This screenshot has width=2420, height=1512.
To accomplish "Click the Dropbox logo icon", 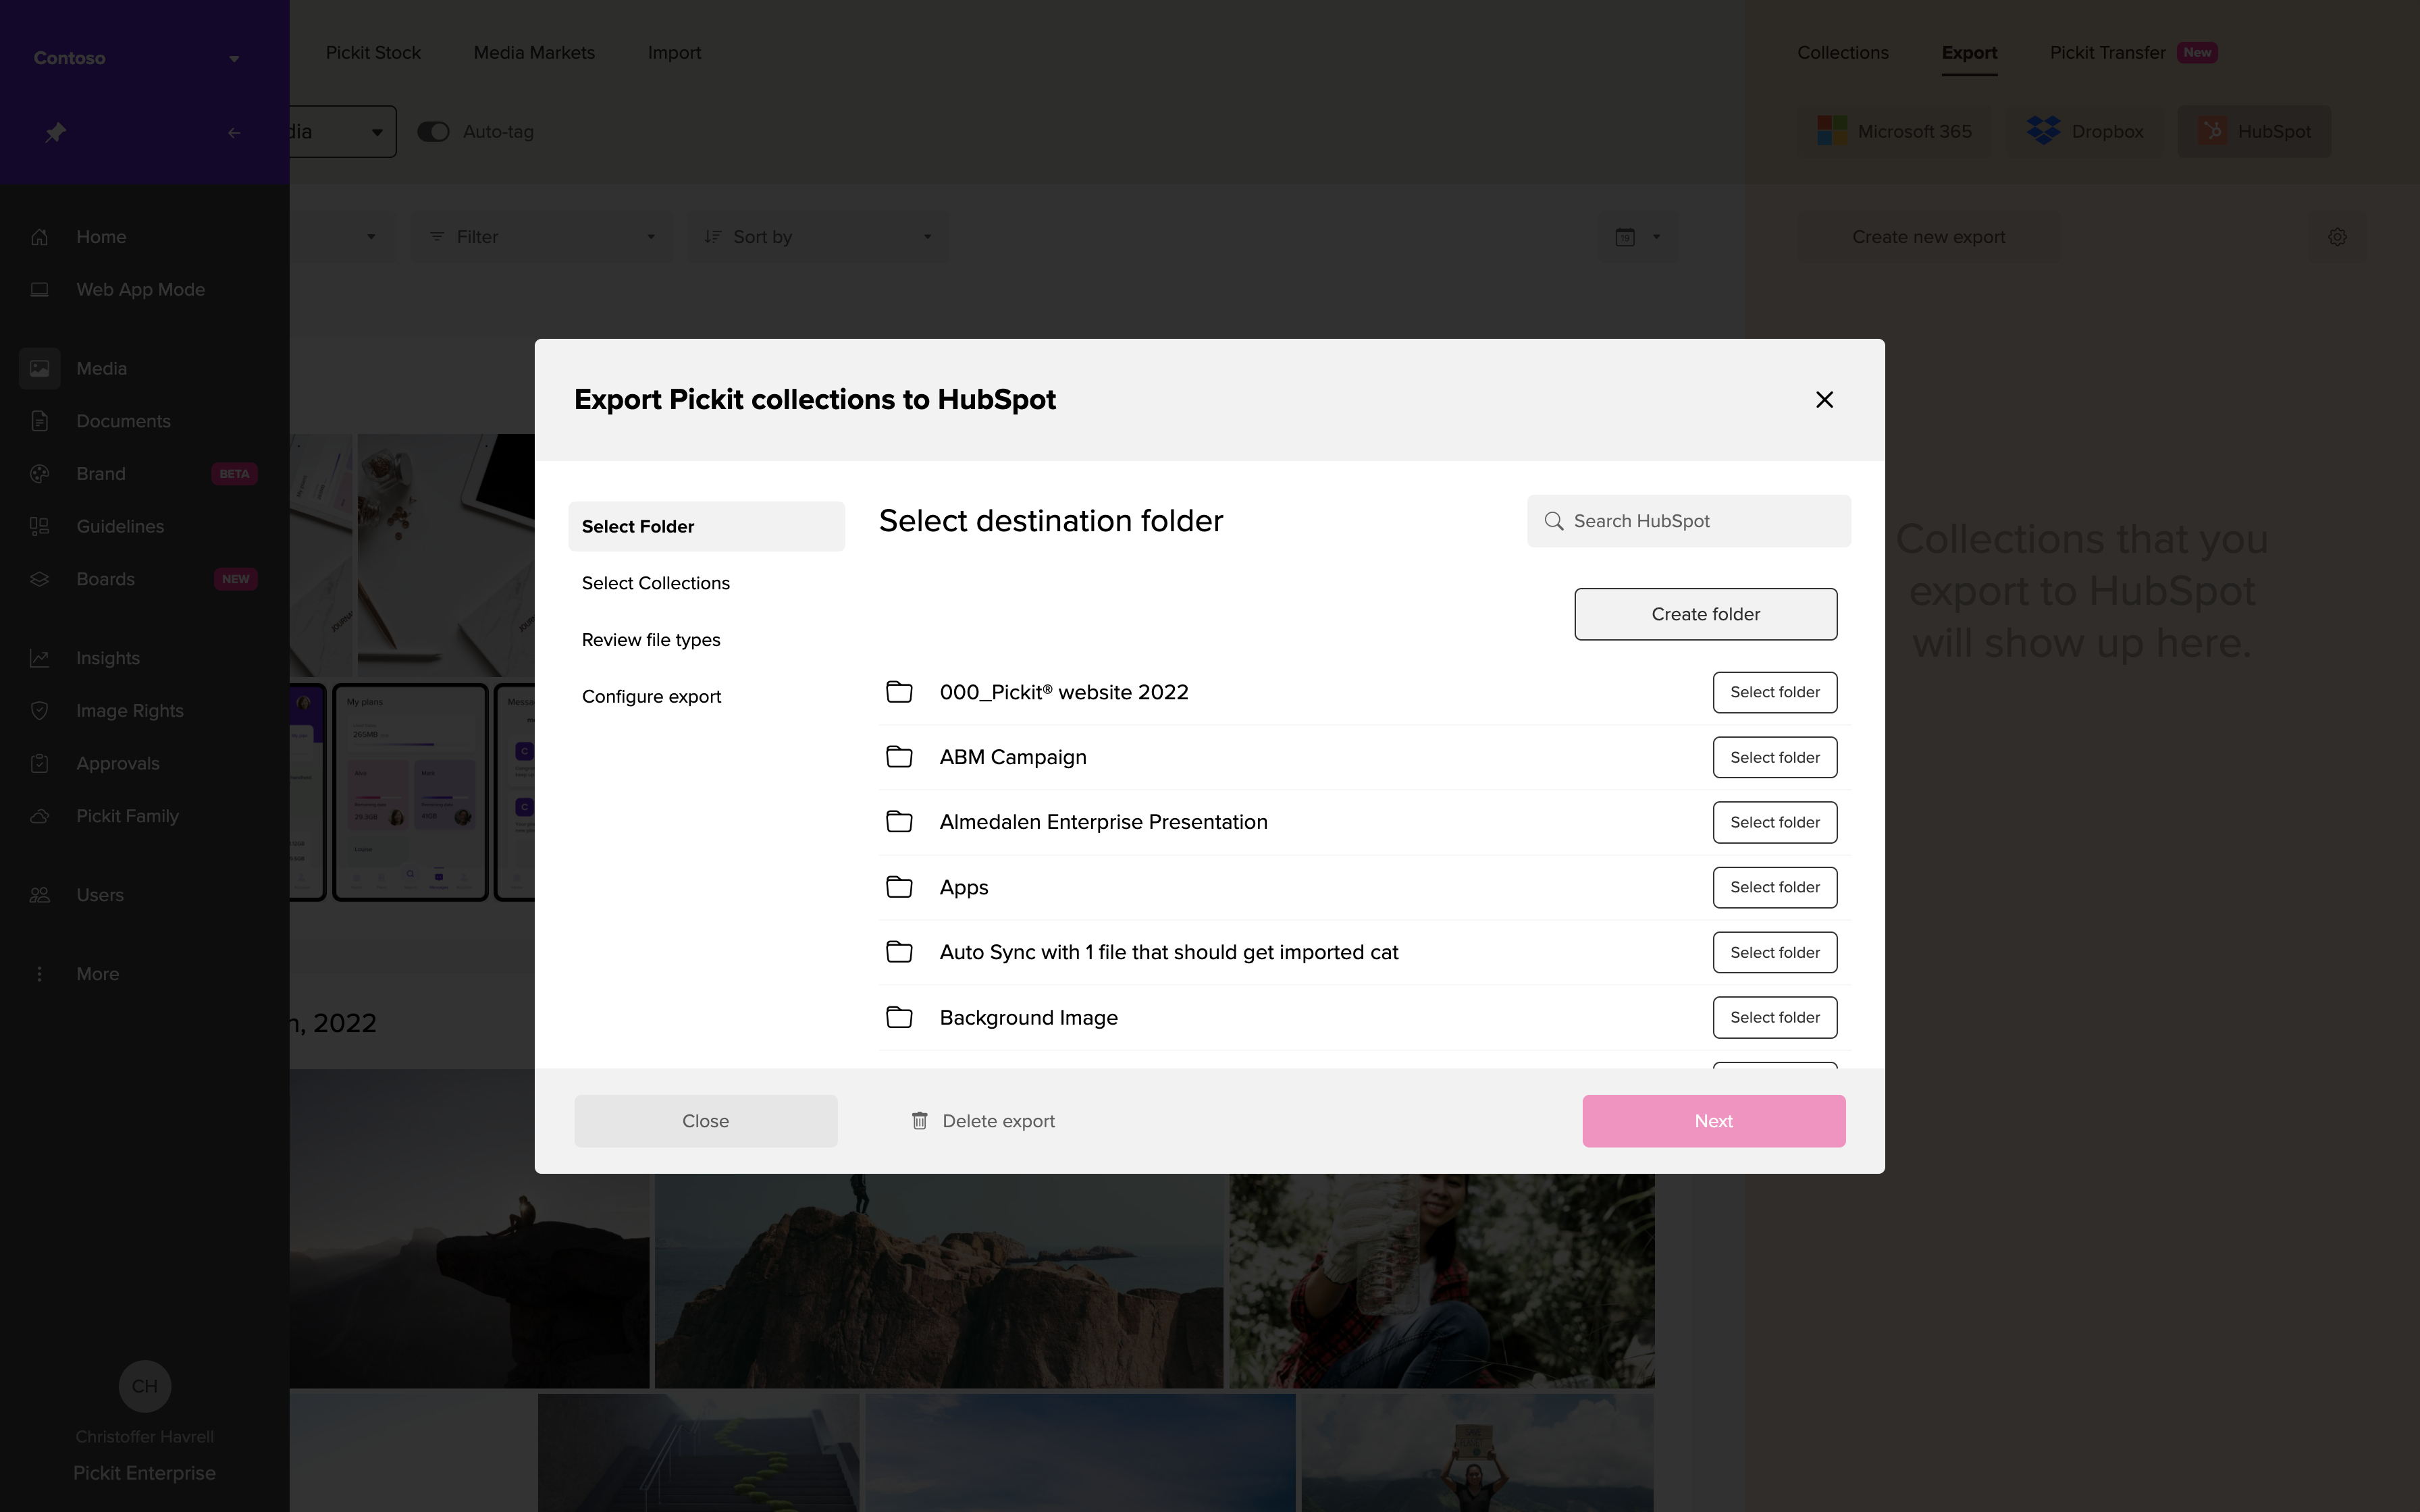I will click(2043, 131).
